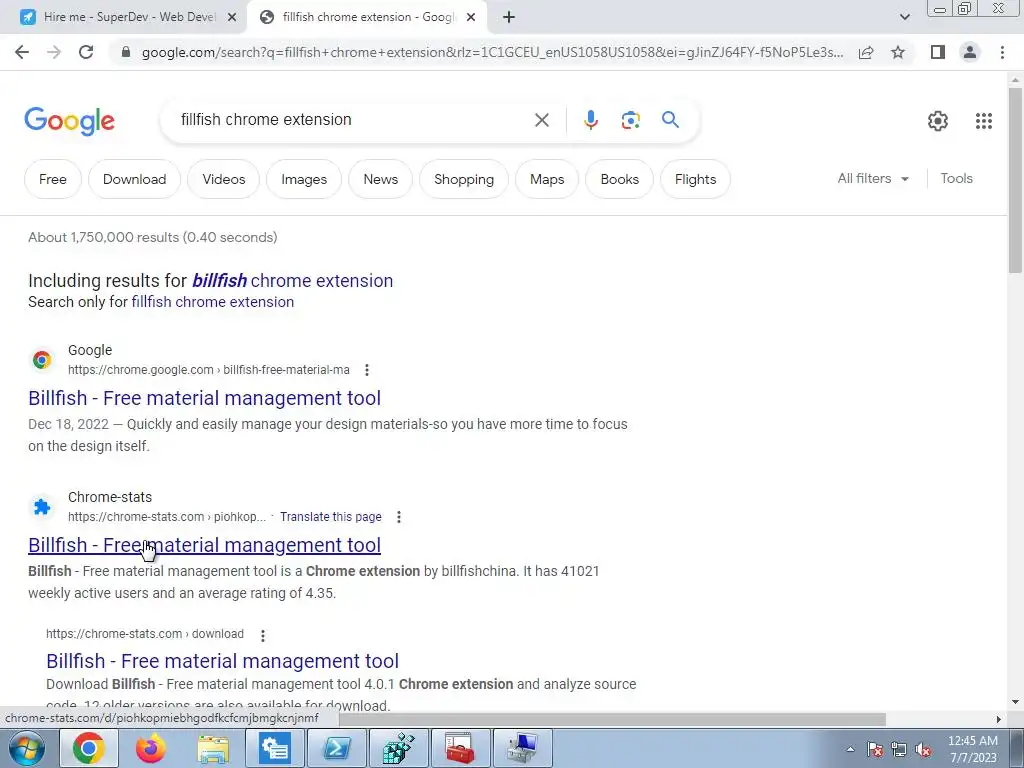Open Chrome-stats Billfish result title
Screen dimensions: 1024x768
pos(204,545)
